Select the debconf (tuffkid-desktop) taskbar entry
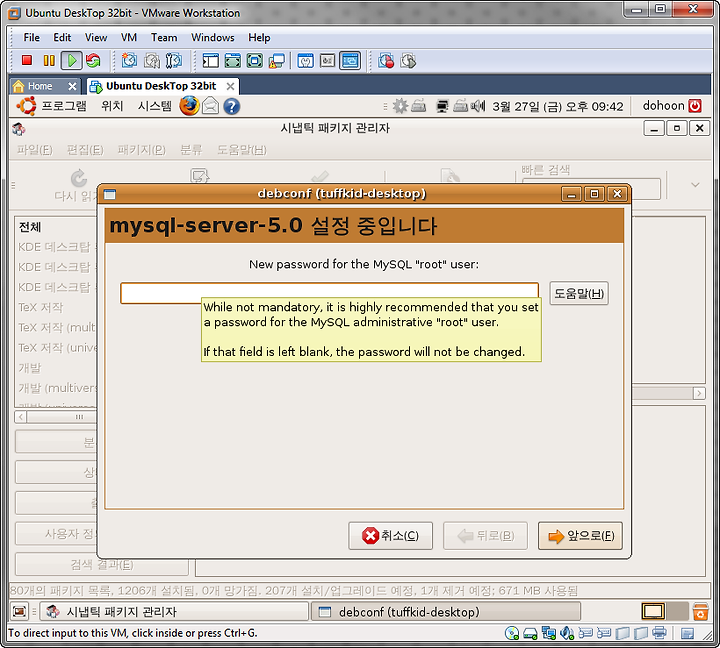 click(446, 612)
